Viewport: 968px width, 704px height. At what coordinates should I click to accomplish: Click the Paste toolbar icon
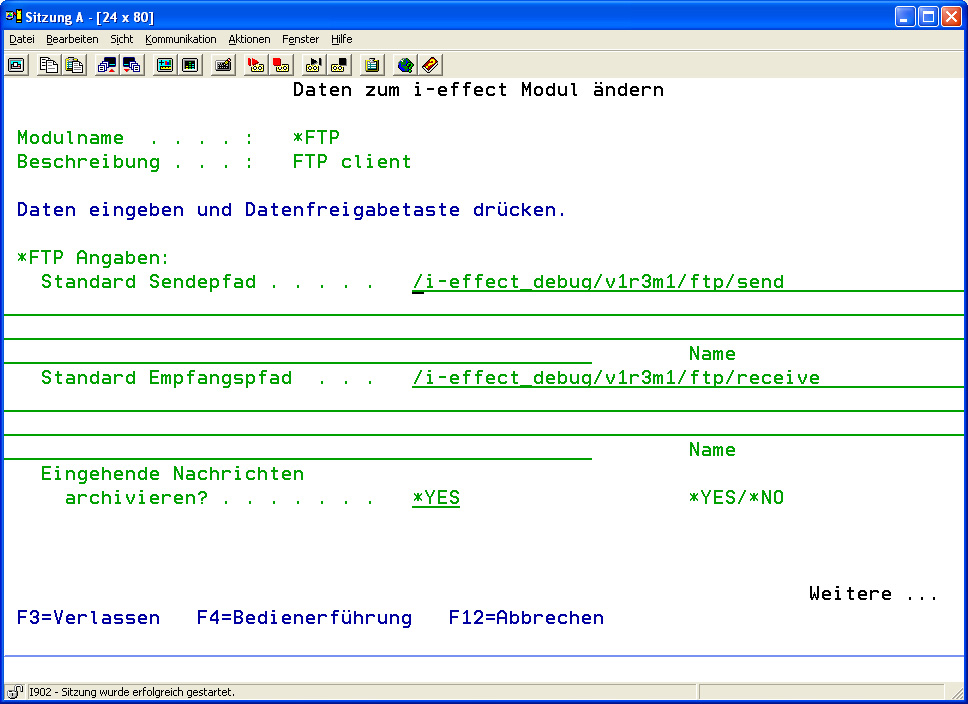click(74, 65)
